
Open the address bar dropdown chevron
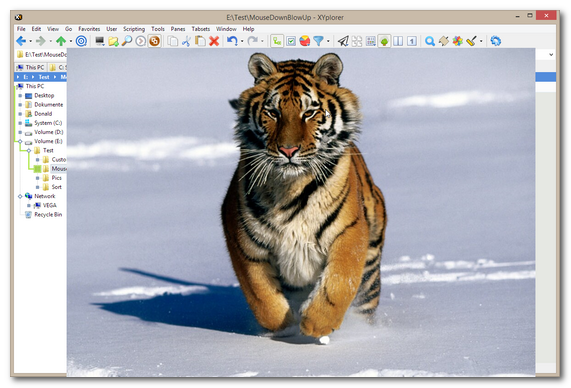(551, 55)
